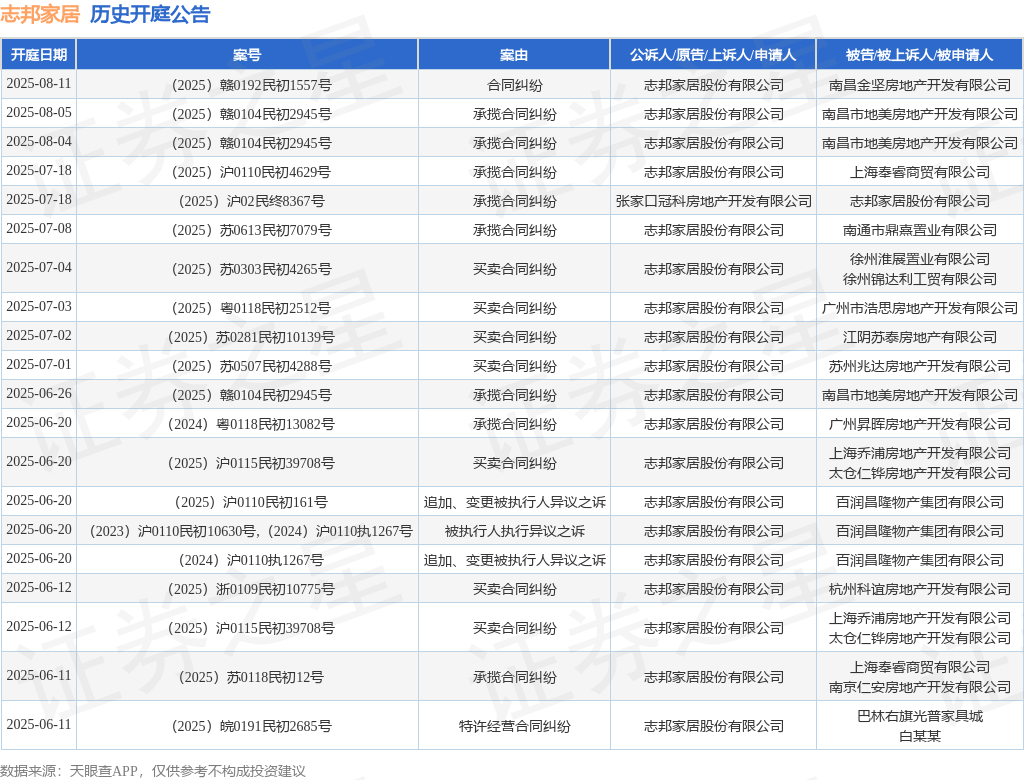
Task: Click defendant 广州昇晖房地产开发有限公司
Action: [920, 425]
